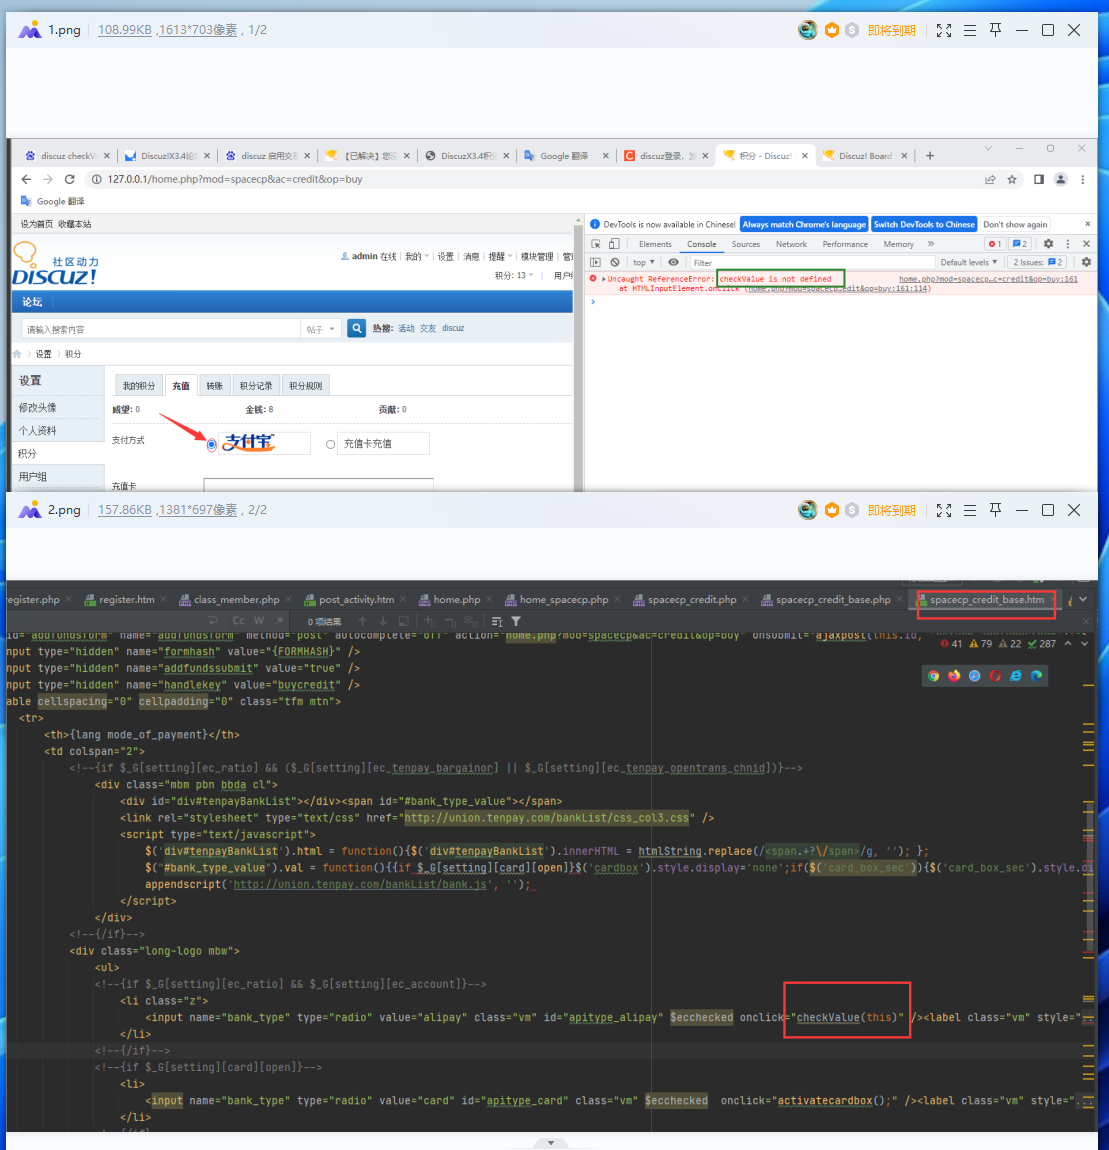This screenshot has height=1150, width=1109.
Task: Click the DevTools settings gear icon
Action: [1048, 244]
